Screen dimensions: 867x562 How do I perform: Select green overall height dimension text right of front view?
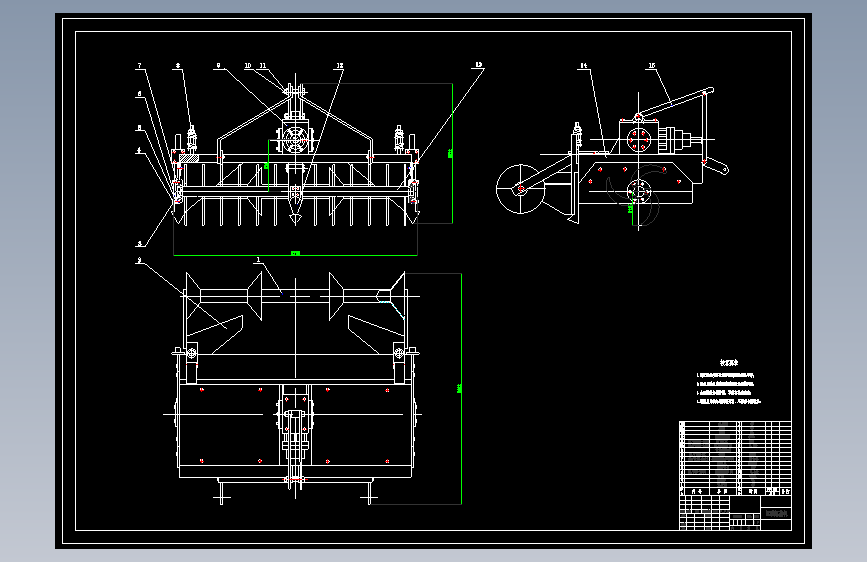(450, 153)
